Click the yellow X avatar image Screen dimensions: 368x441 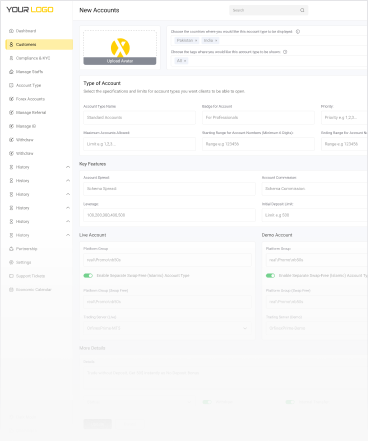click(120, 48)
